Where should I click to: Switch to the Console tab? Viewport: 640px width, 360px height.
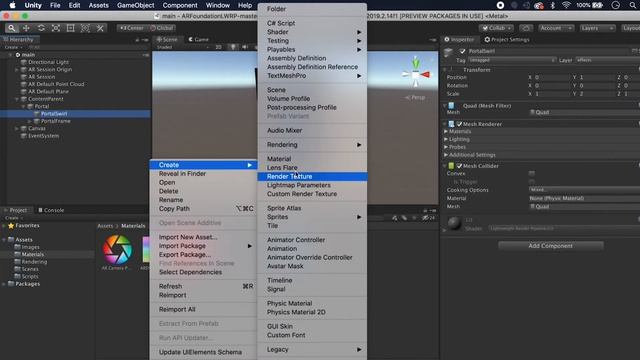click(51, 210)
